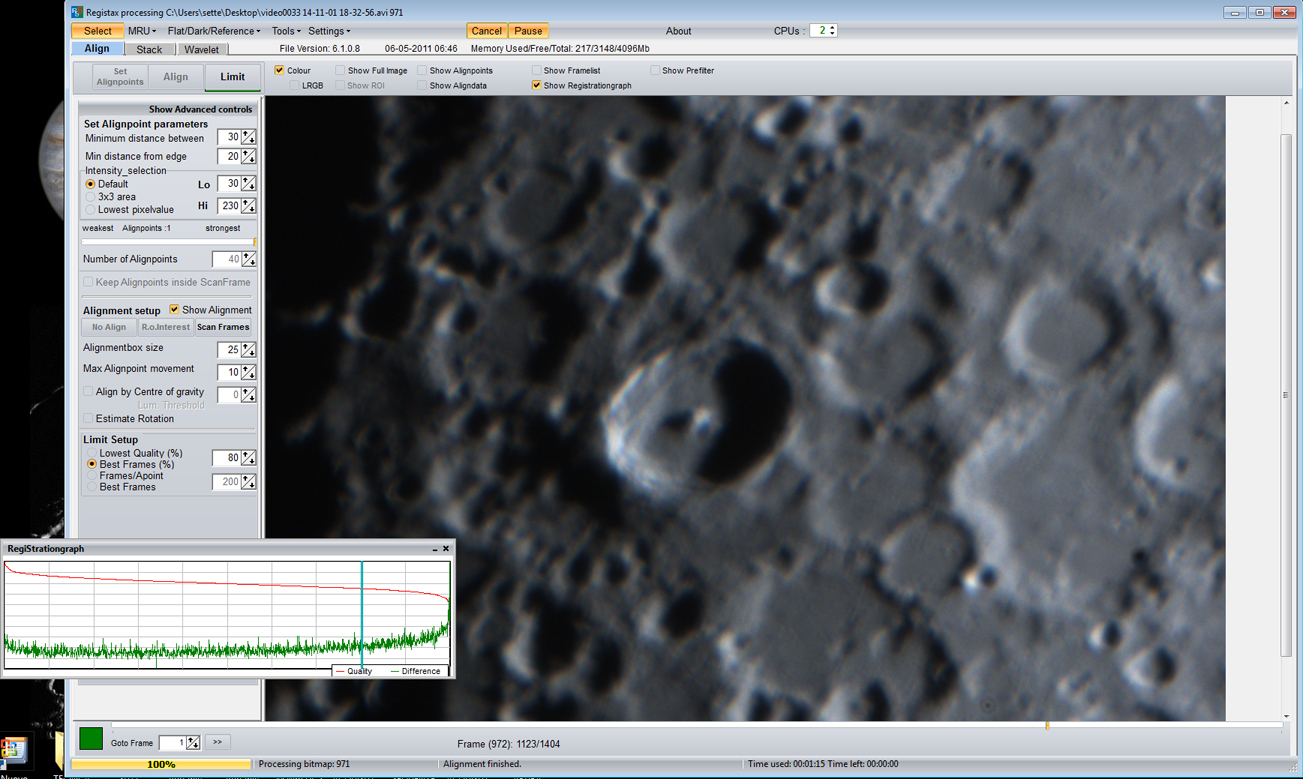Click the No Align setup button
Image resolution: width=1303 pixels, height=779 pixels.
click(109, 327)
